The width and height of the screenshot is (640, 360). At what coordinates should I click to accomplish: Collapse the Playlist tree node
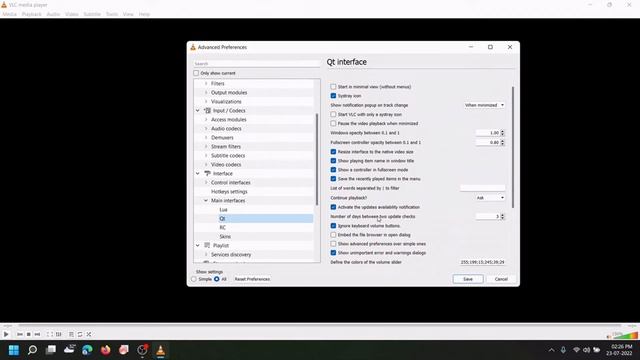[x=198, y=246]
